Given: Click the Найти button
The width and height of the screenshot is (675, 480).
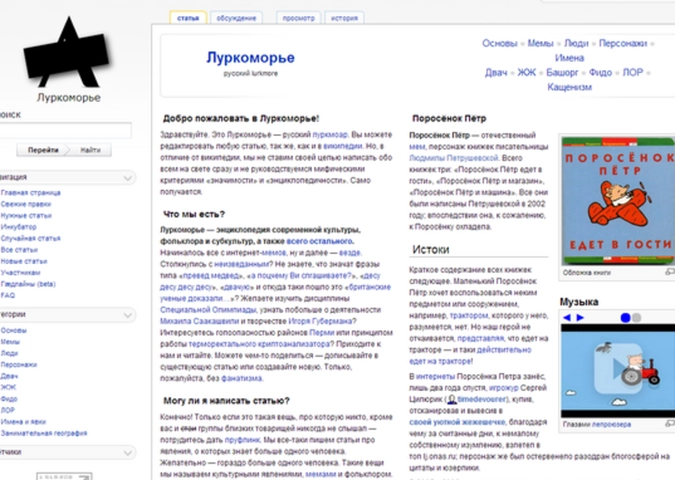Looking at the screenshot, I should tap(90, 150).
